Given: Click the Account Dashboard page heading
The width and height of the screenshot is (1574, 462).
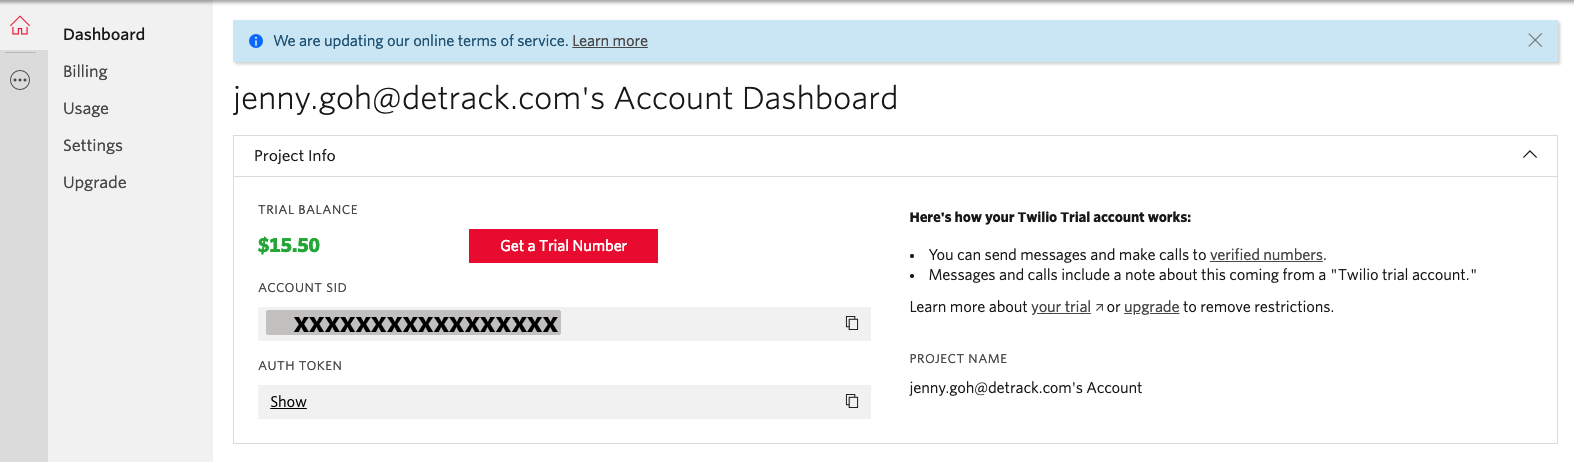Looking at the screenshot, I should click(566, 98).
